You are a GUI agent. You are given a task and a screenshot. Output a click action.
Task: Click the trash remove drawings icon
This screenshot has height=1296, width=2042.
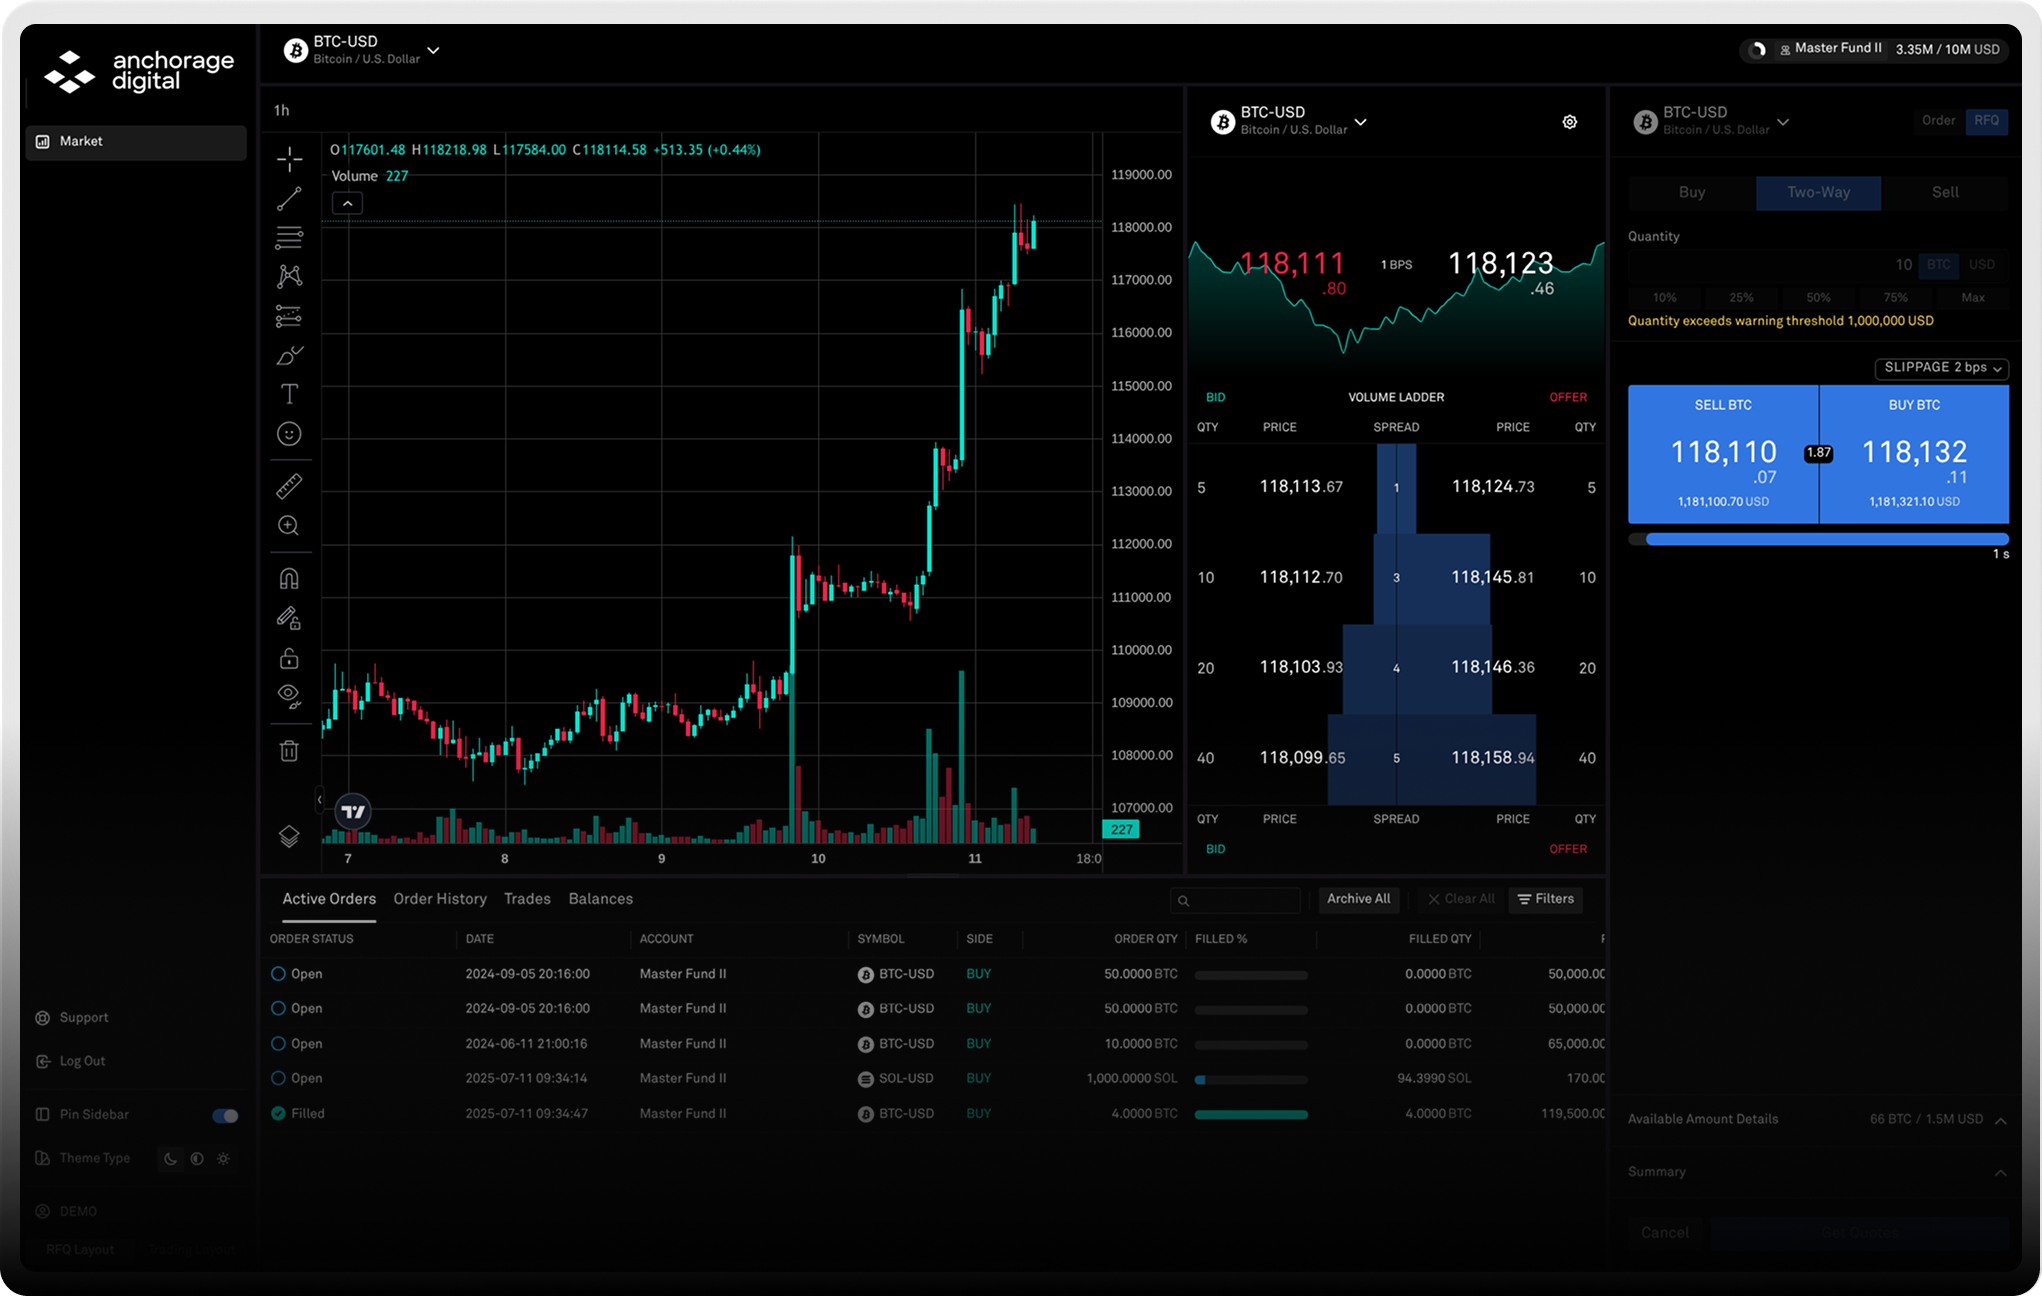pyautogui.click(x=289, y=751)
